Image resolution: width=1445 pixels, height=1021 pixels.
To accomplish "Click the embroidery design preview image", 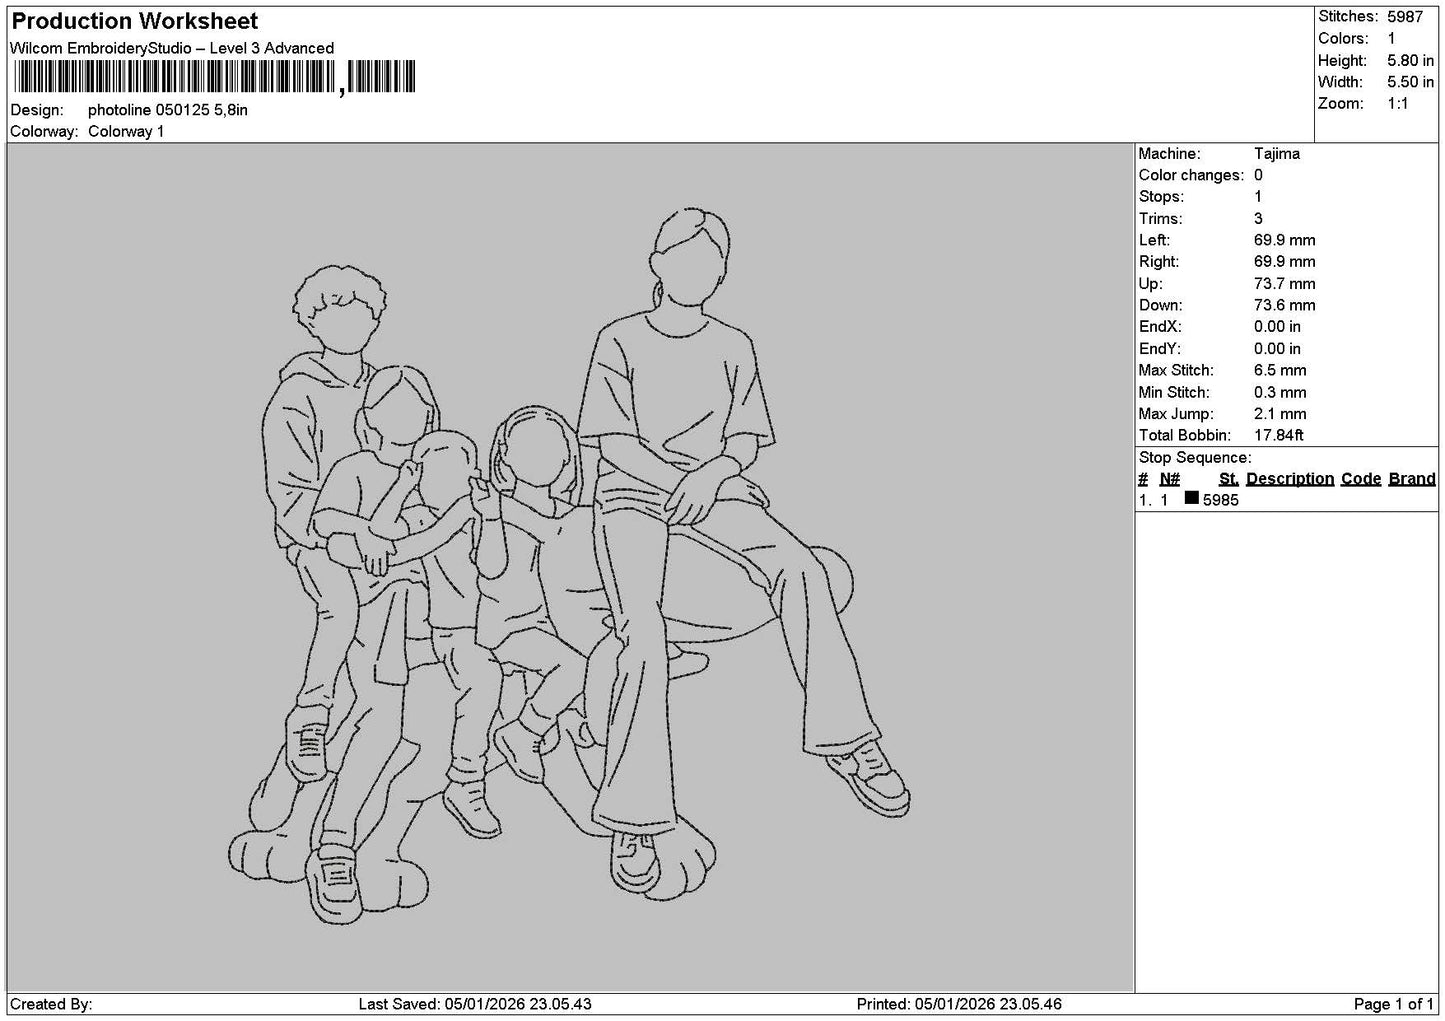I will [570, 568].
